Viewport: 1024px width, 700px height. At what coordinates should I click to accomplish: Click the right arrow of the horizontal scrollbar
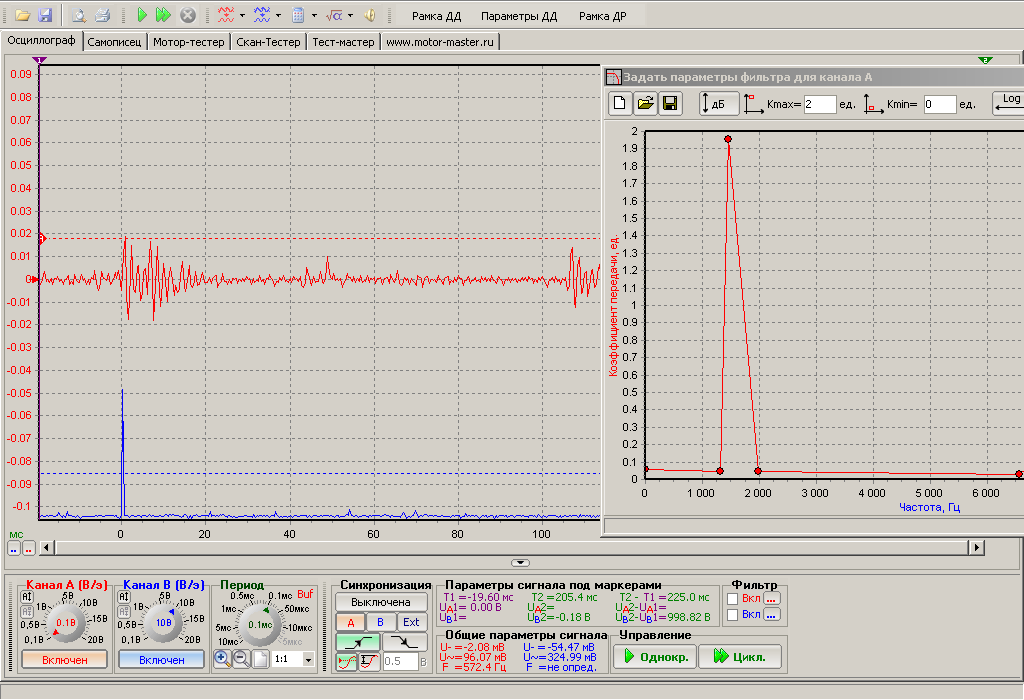[976, 547]
